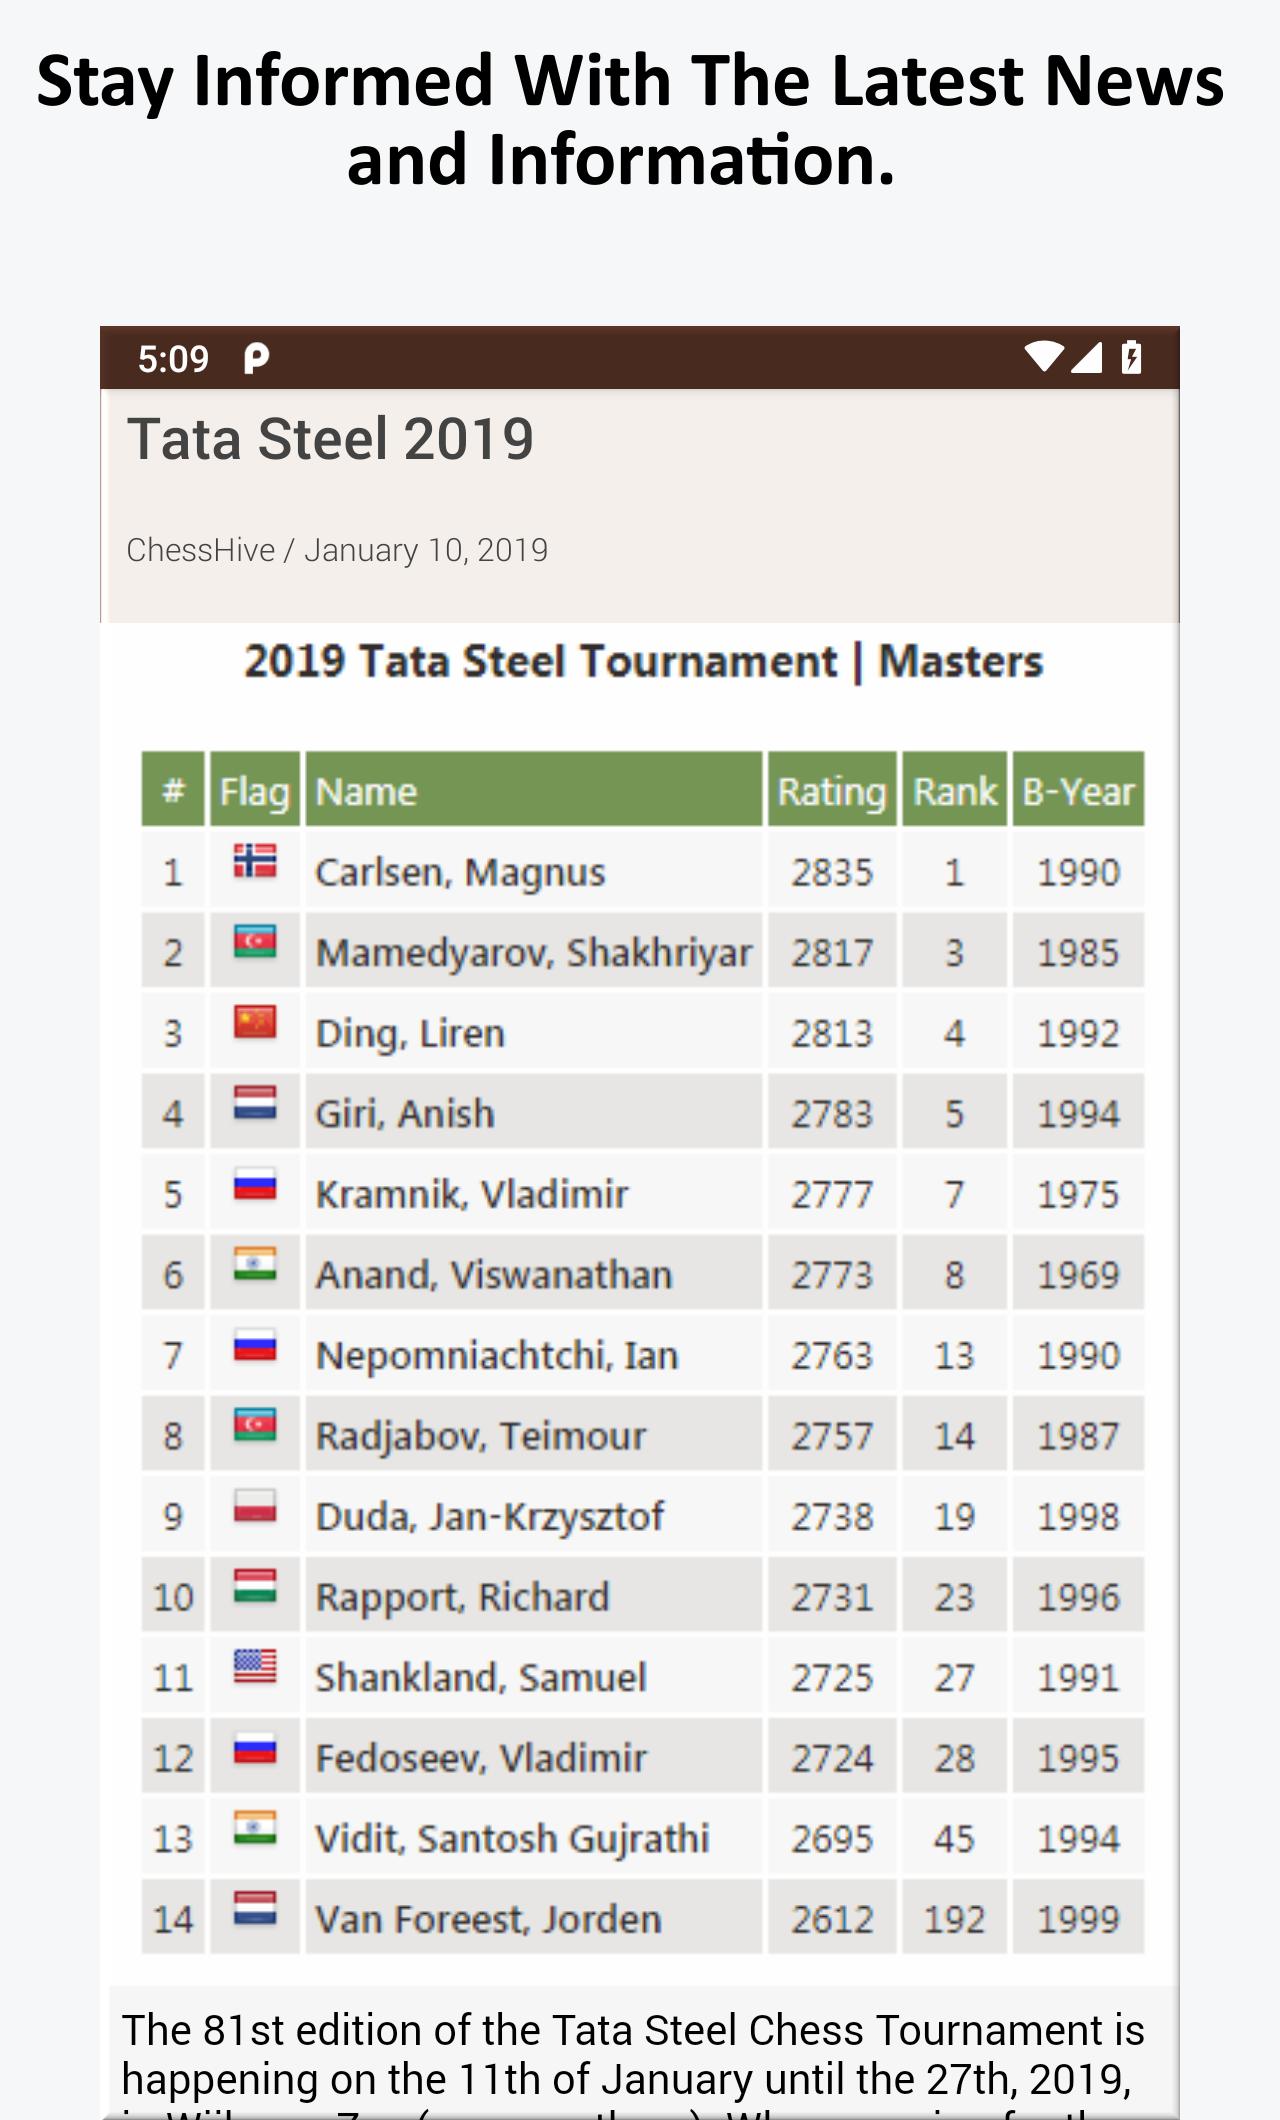This screenshot has width=1280, height=2120.
Task: Click the India flag beside Anand
Action: pyautogui.click(x=255, y=1264)
